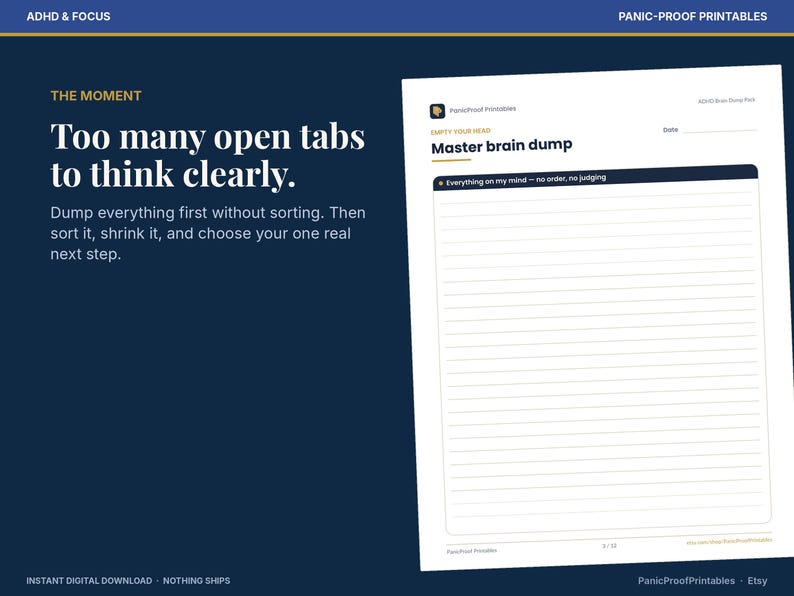Click the PanicProof Printables logo icon
This screenshot has height=596, width=794.
click(x=438, y=111)
